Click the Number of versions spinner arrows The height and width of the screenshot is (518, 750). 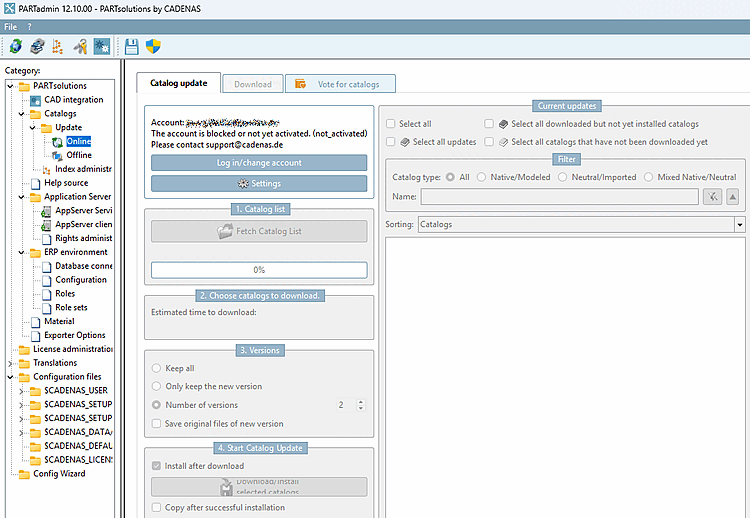point(361,405)
